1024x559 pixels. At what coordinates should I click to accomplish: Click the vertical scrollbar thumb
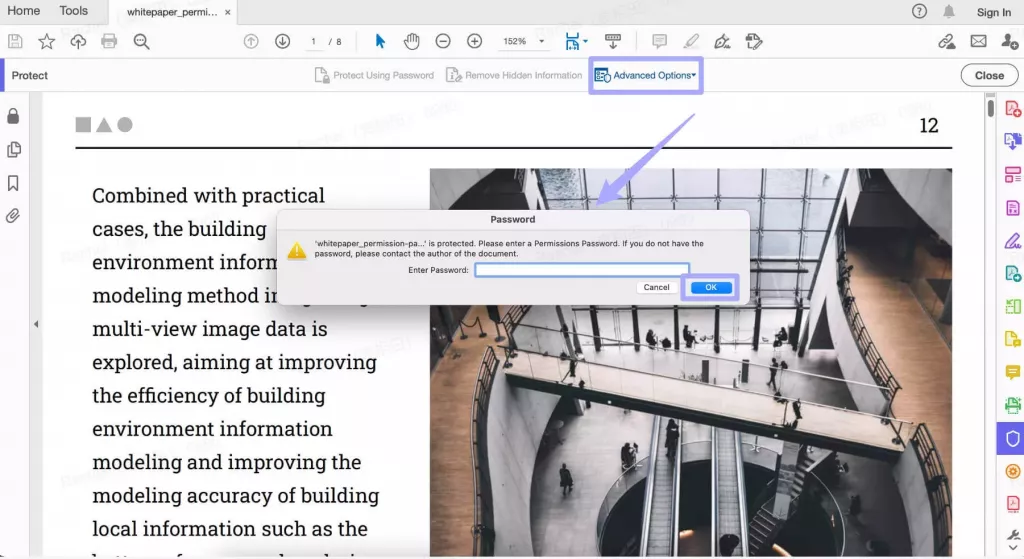click(x=990, y=108)
